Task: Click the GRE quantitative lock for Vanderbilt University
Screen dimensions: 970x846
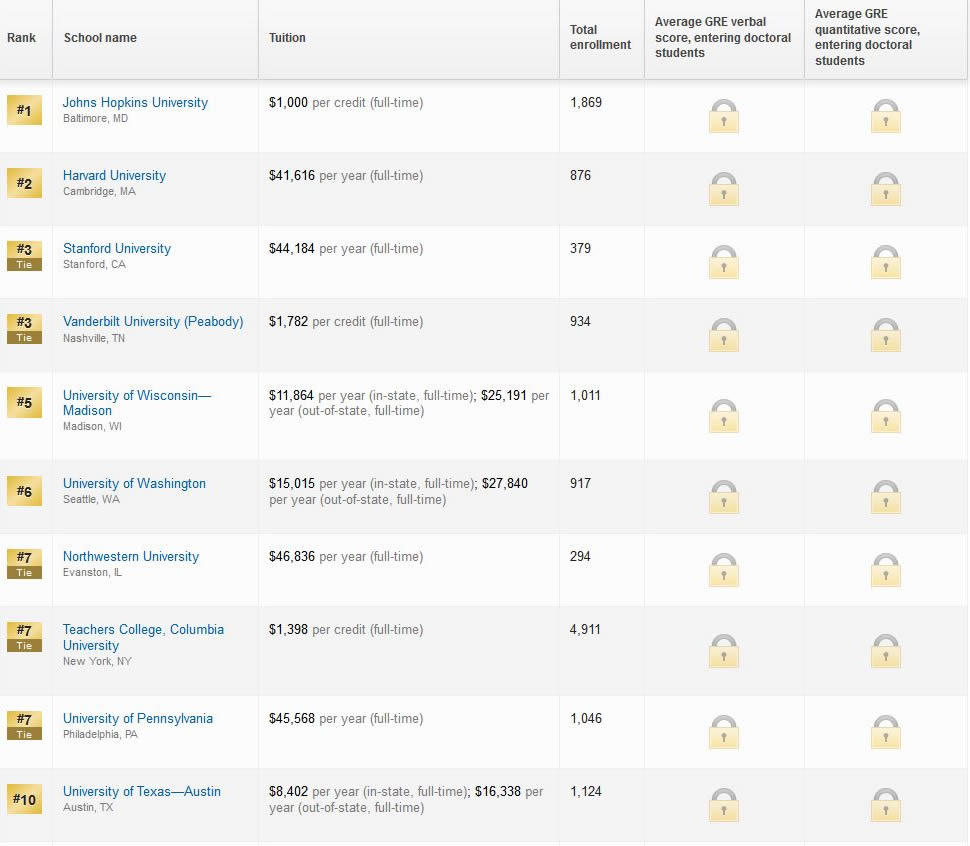Action: coord(885,335)
